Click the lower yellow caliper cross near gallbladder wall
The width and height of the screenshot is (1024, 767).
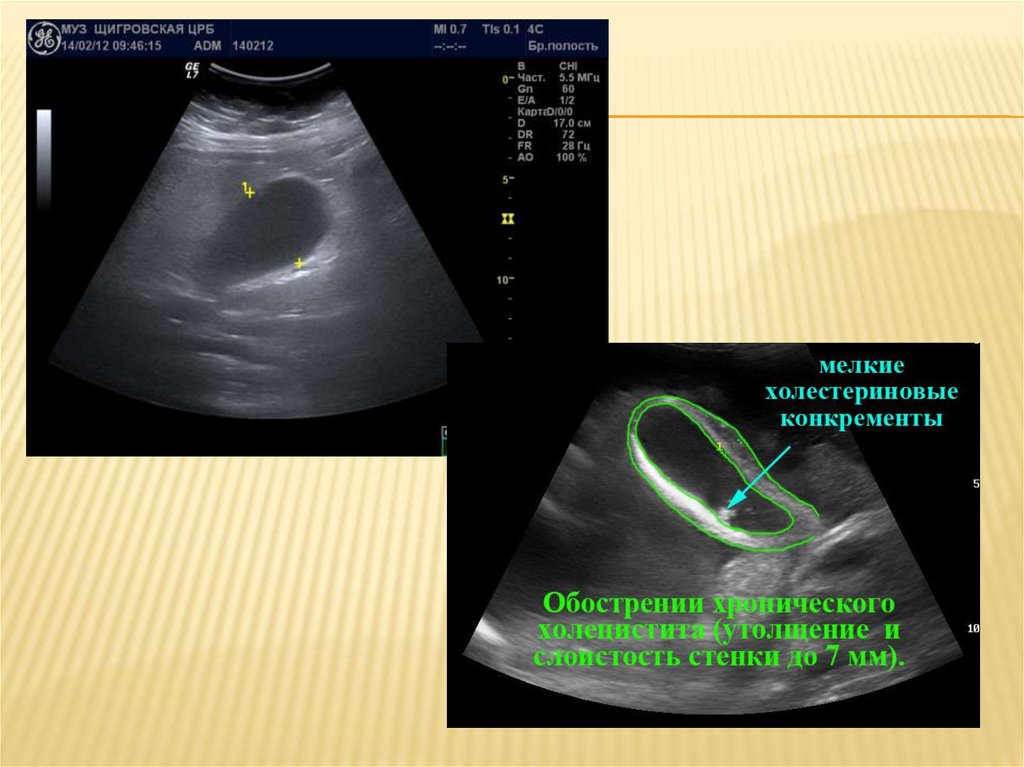299,263
